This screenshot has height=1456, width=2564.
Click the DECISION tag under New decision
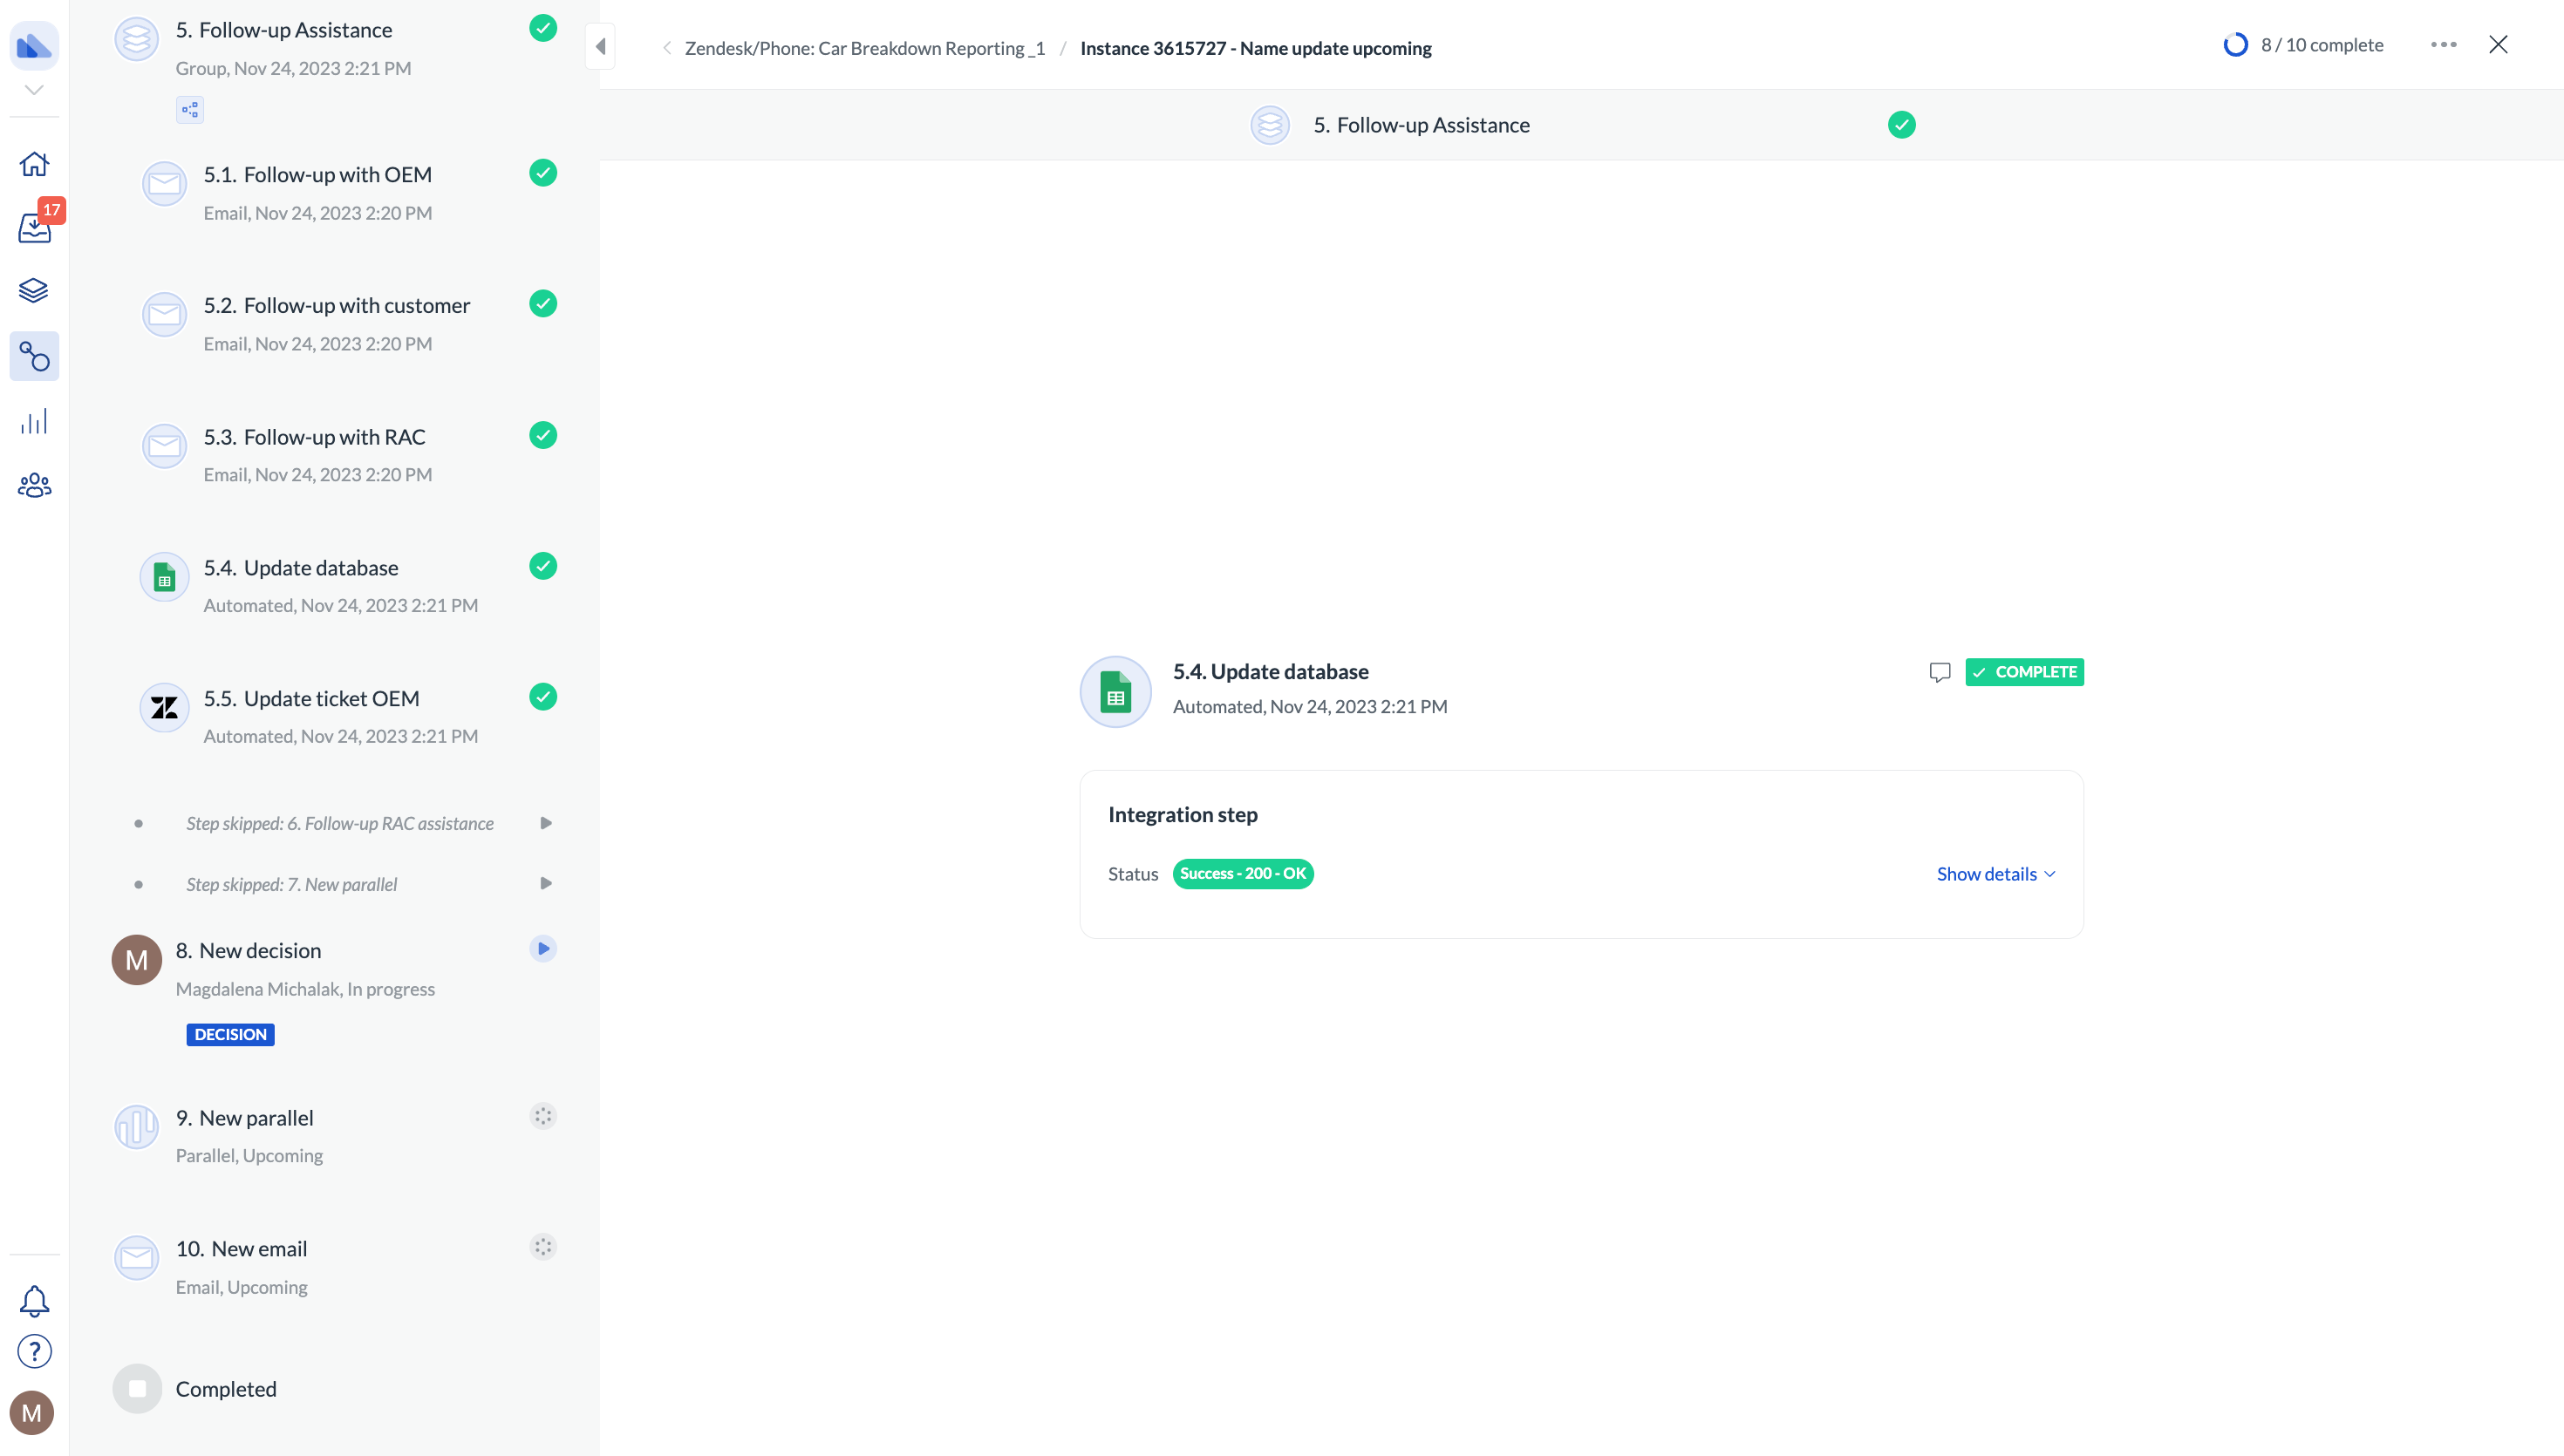(x=230, y=1035)
